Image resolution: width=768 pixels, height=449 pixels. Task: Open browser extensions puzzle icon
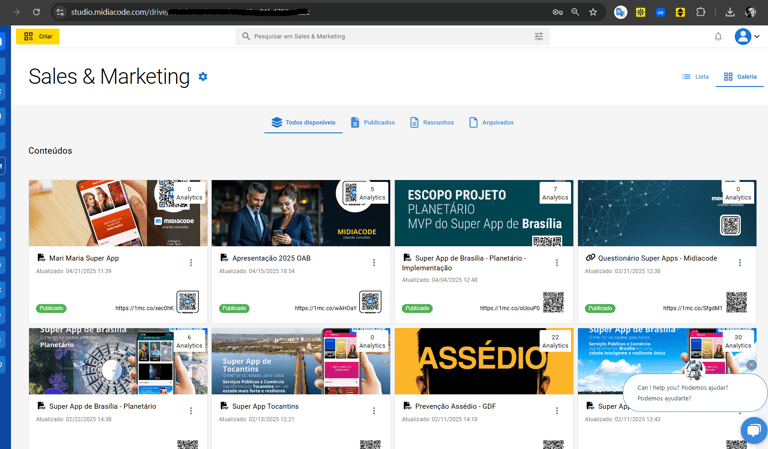tap(700, 12)
